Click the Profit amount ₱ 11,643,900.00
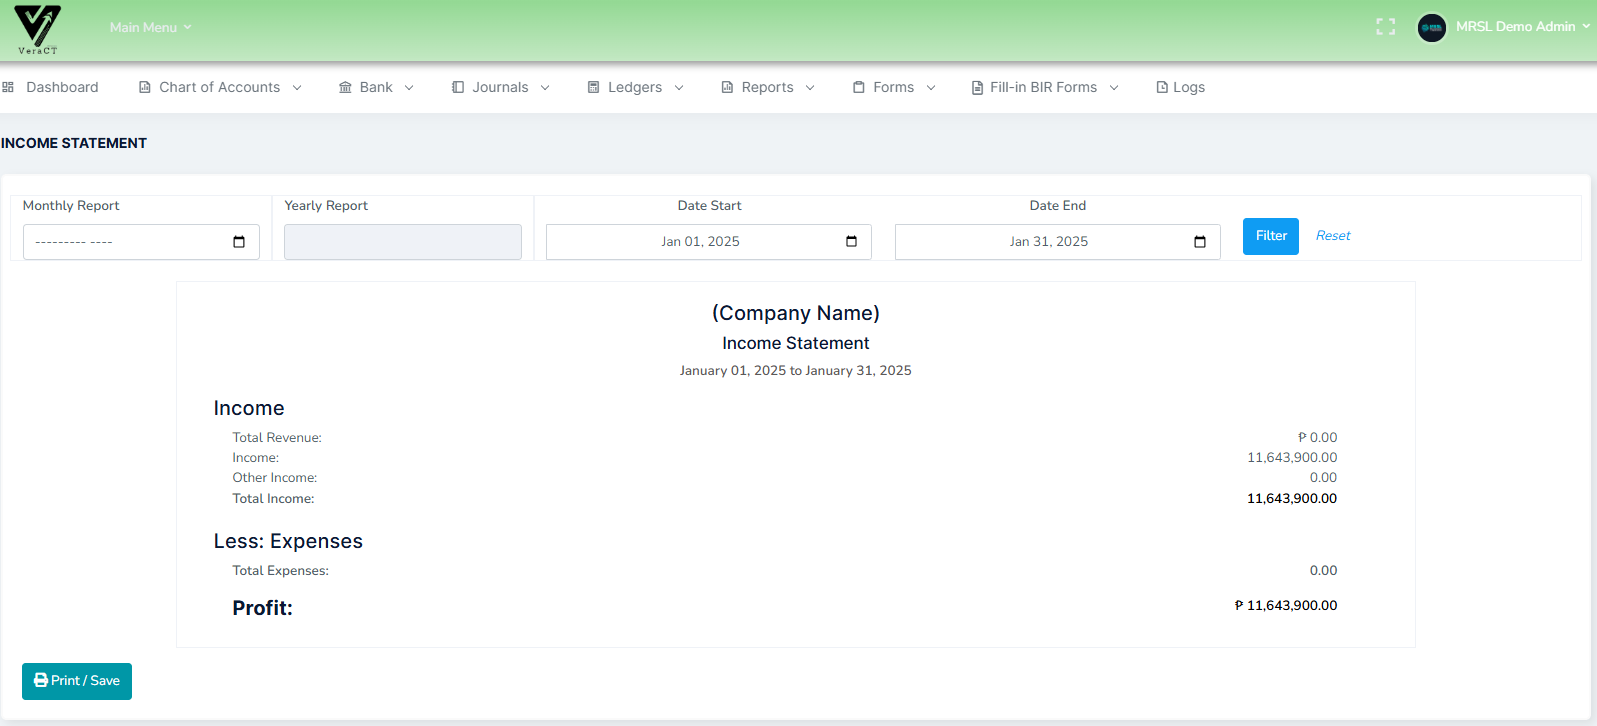 click(x=1286, y=605)
